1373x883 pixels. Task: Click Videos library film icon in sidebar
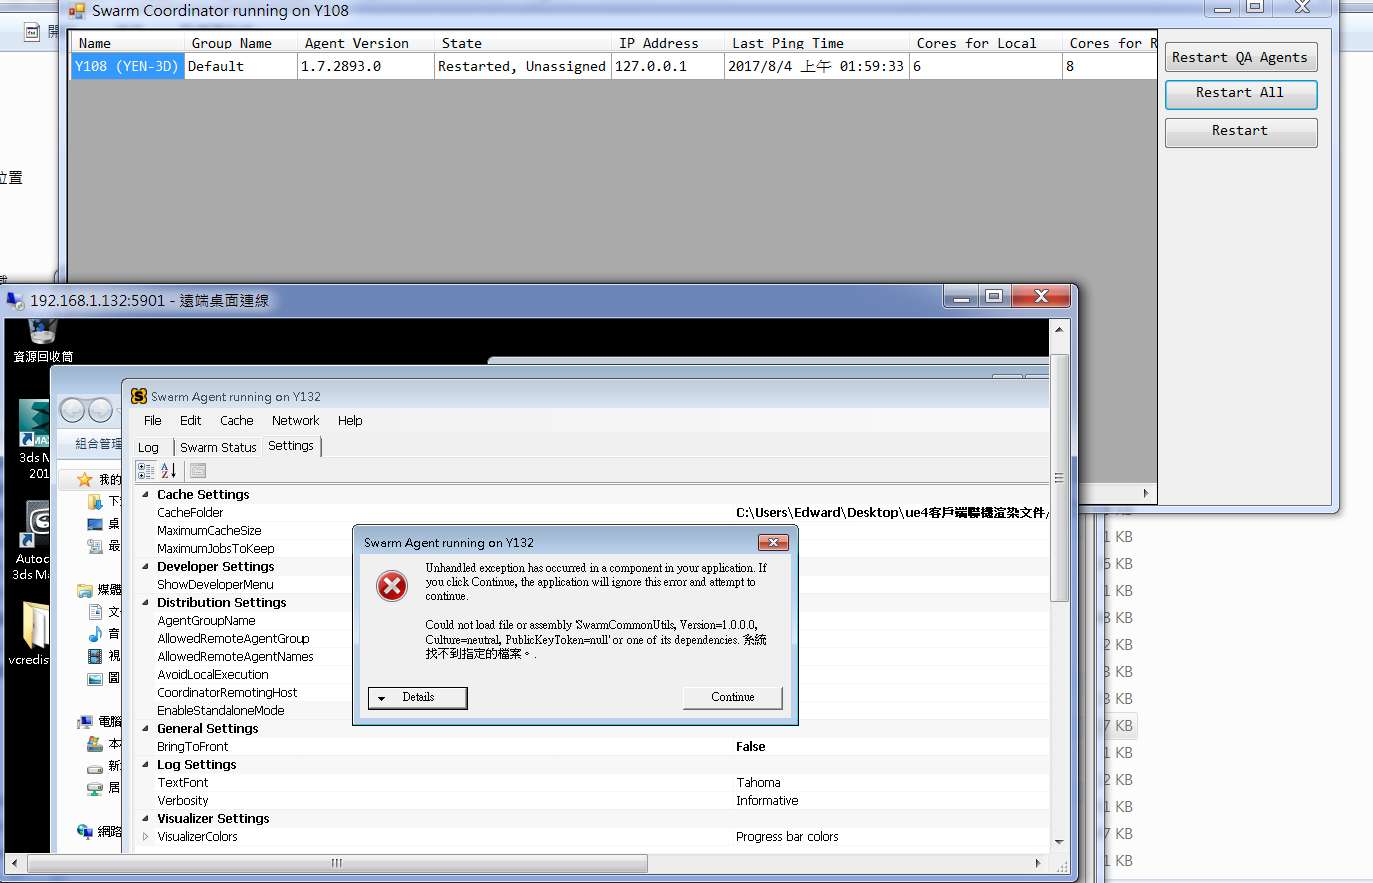point(95,656)
